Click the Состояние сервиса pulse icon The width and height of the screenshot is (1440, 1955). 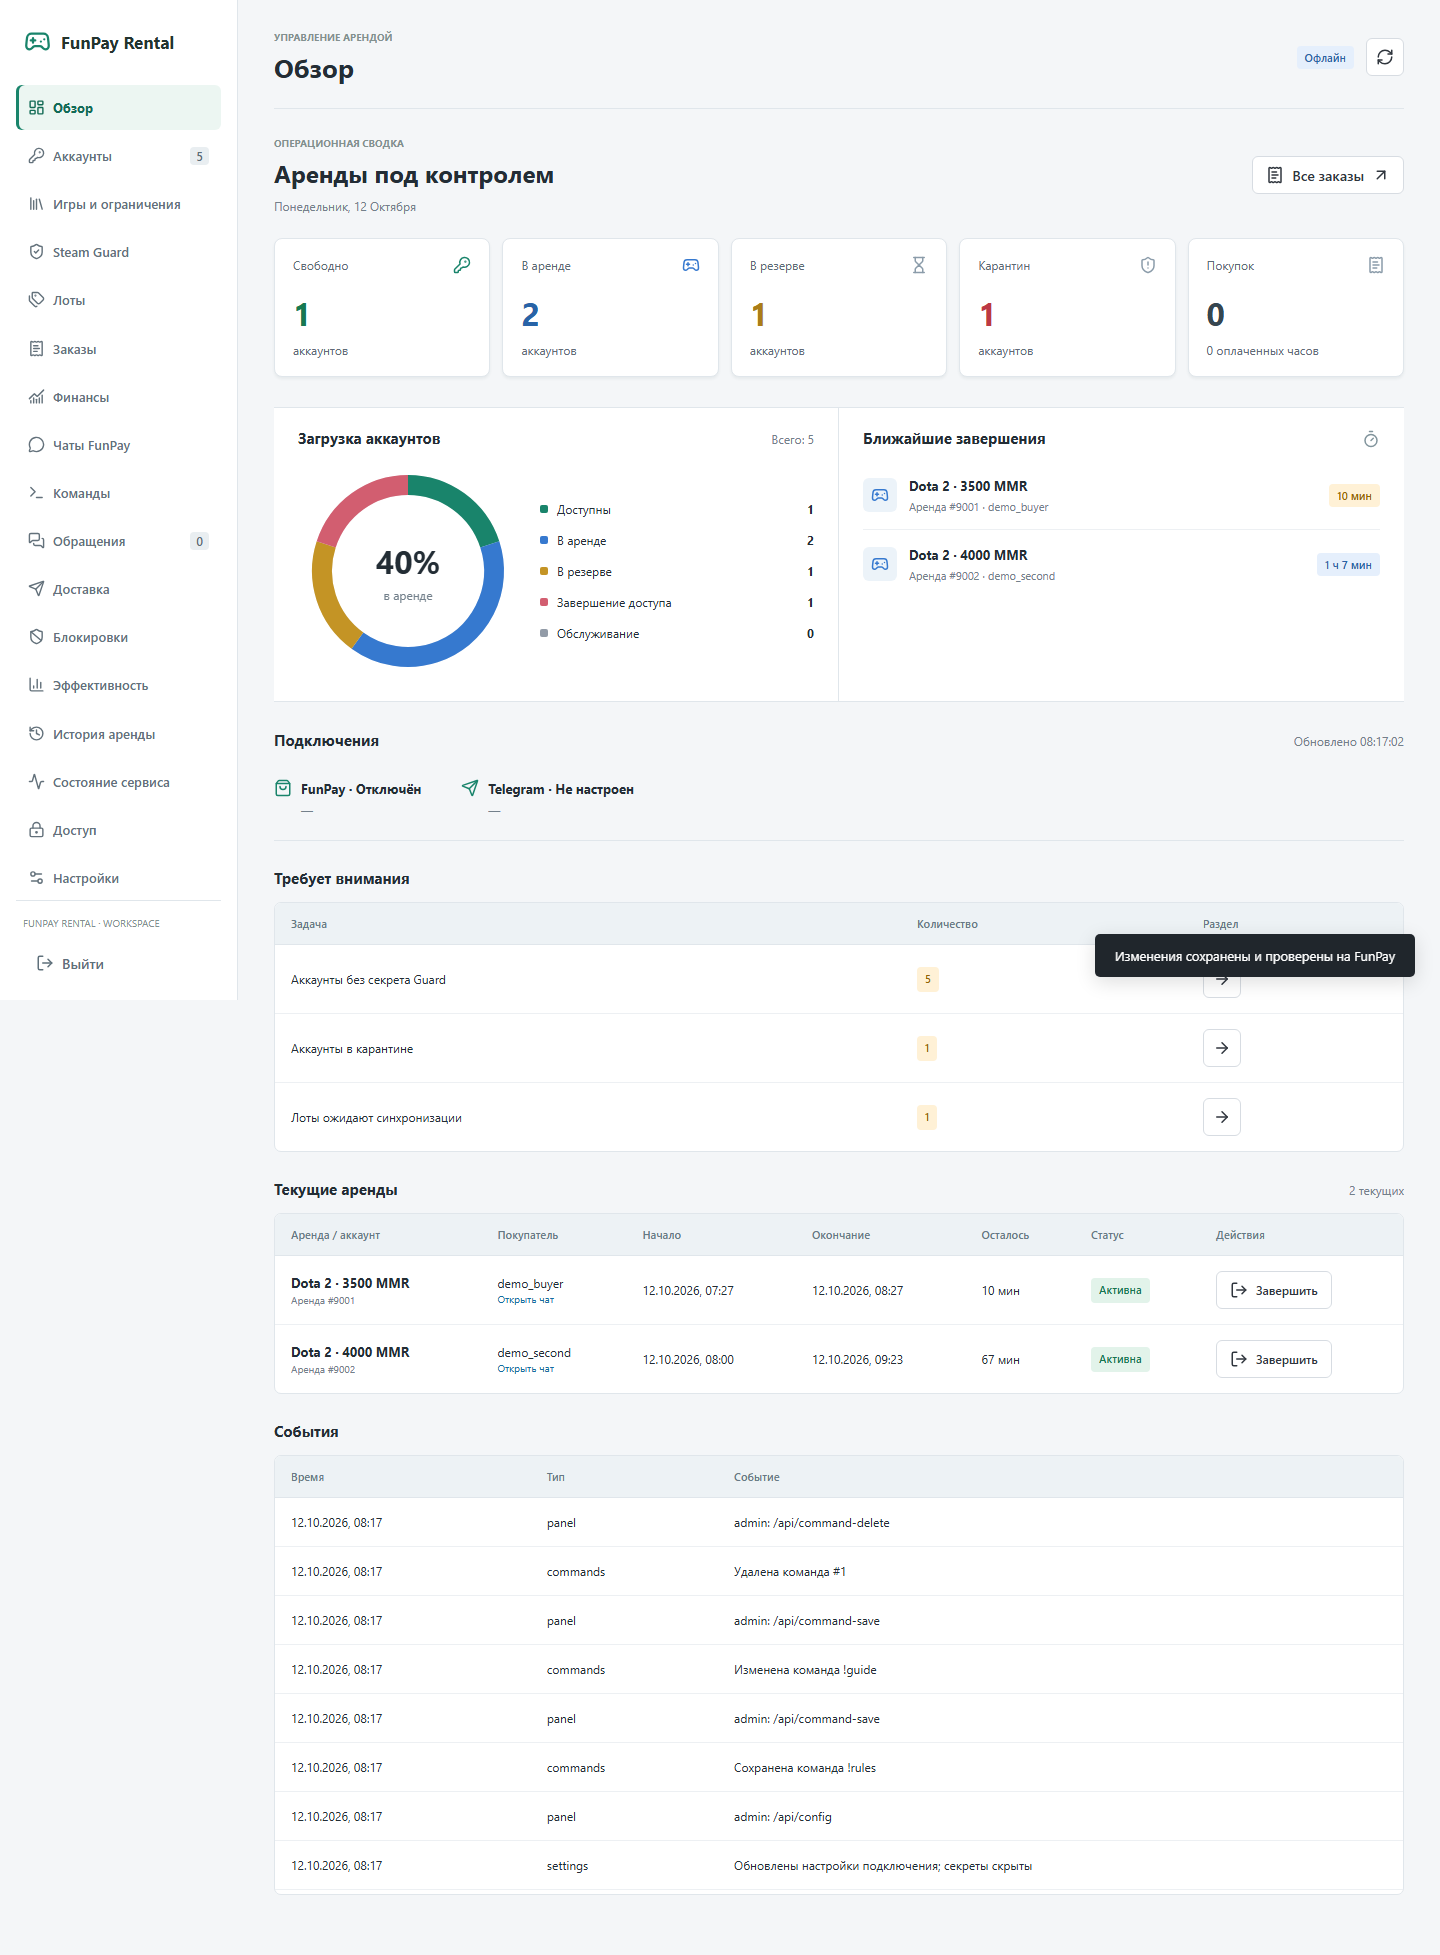36,782
